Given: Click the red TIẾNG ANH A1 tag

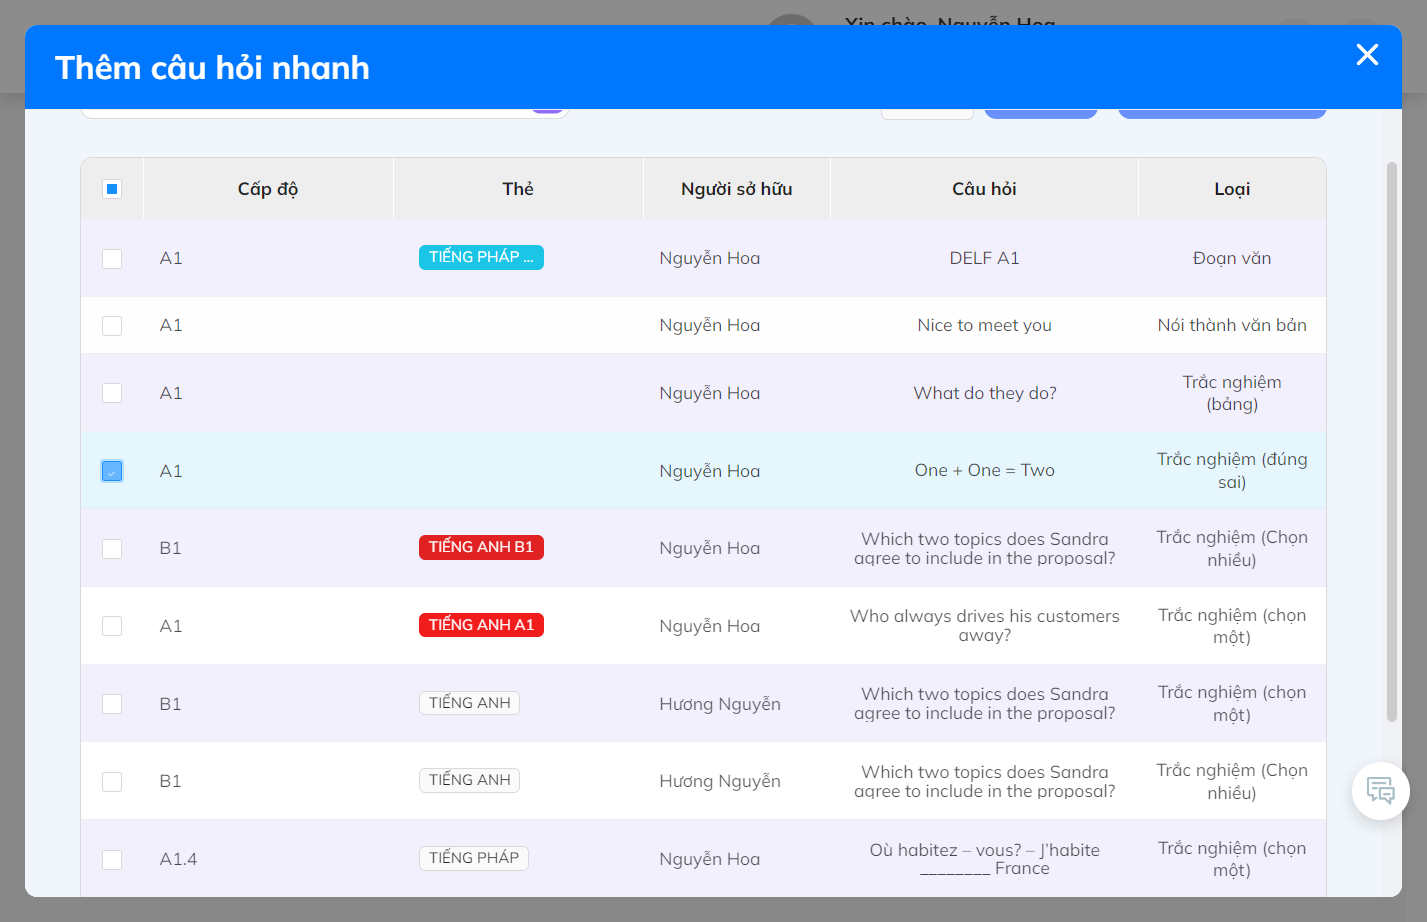Looking at the screenshot, I should pos(481,625).
